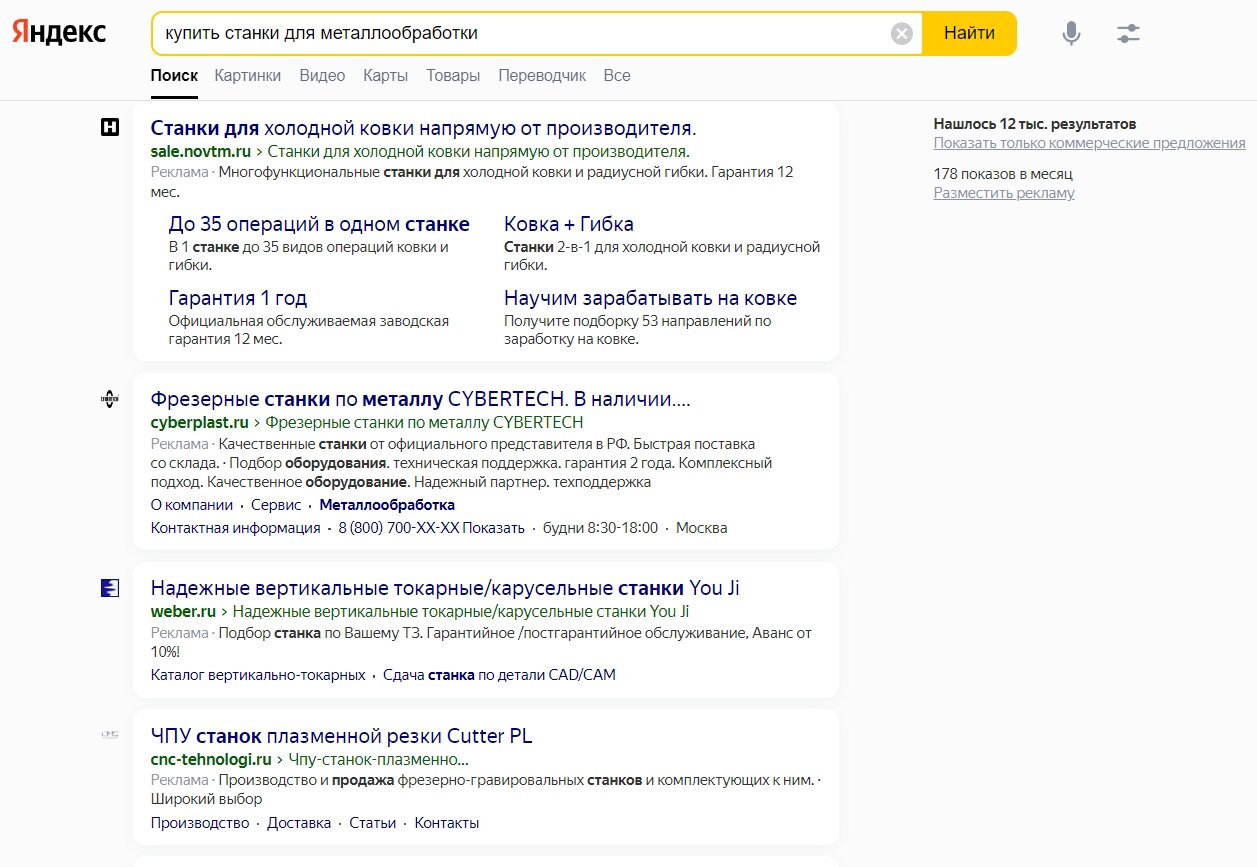
Task: Open the Все services tab
Action: tap(617, 76)
